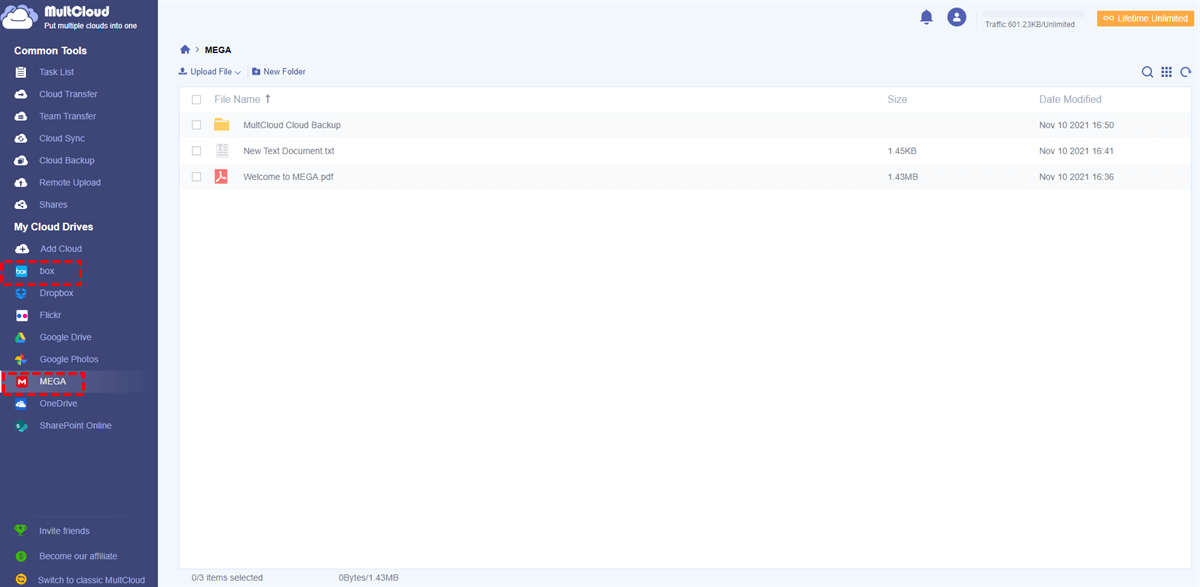Click the Google Photos logo icon

[21, 359]
